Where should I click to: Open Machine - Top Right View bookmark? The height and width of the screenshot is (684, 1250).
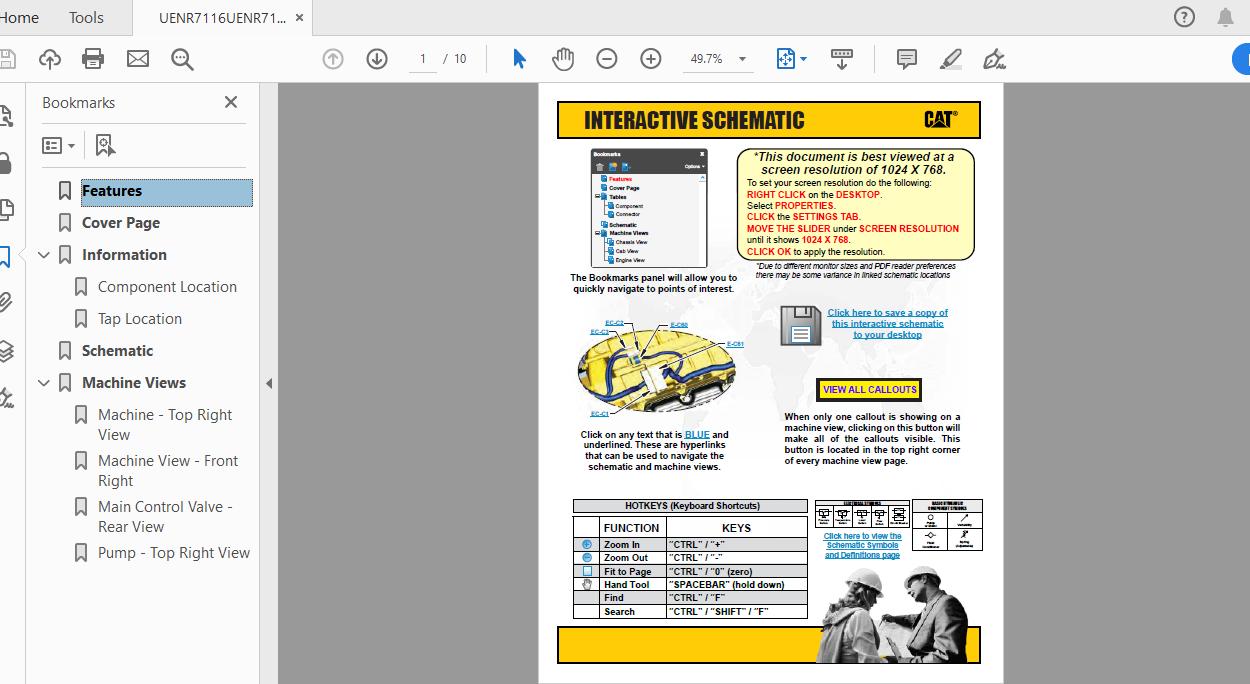pos(165,425)
